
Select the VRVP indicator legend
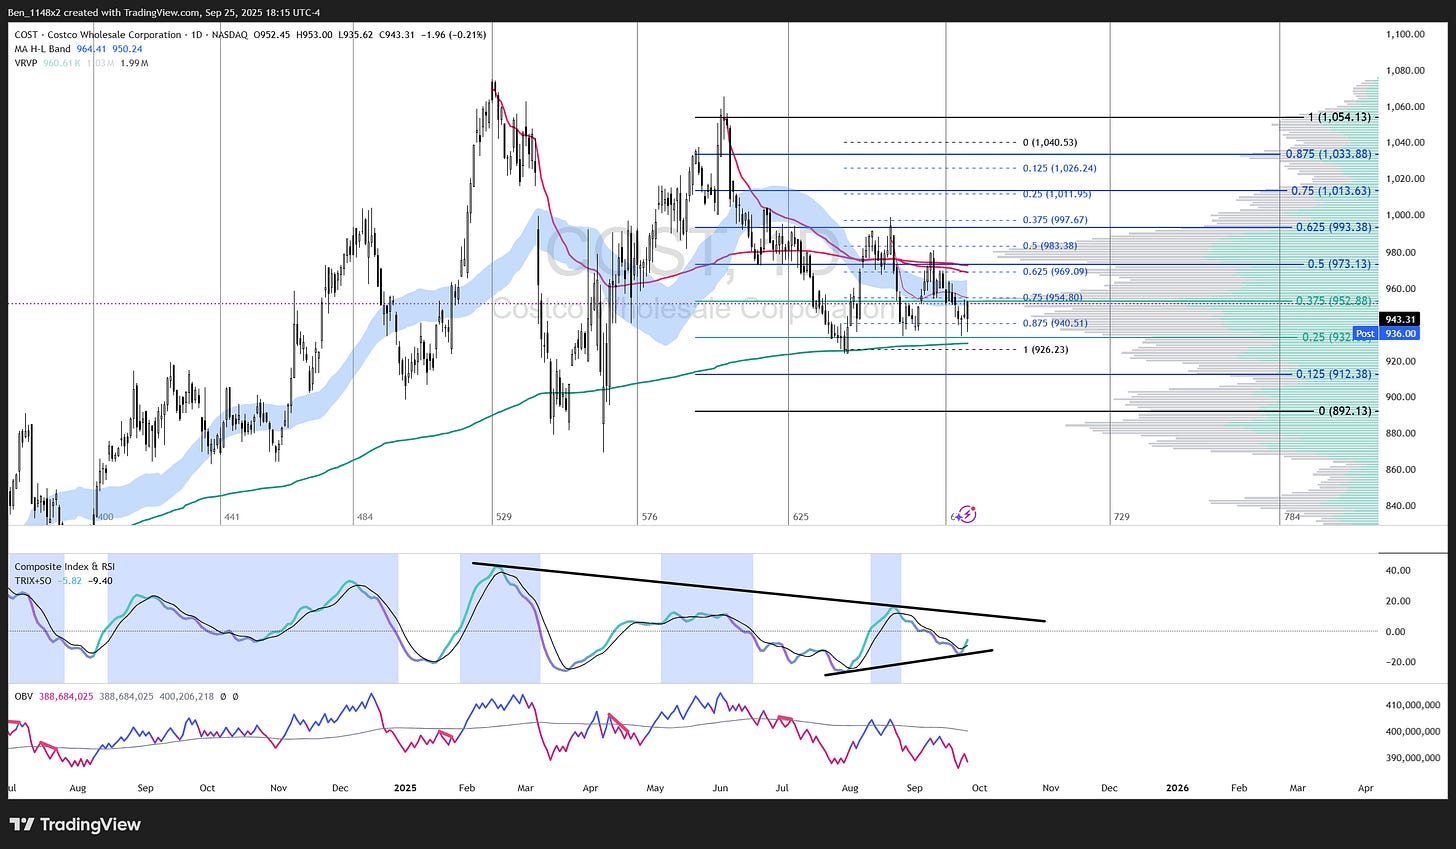point(25,63)
